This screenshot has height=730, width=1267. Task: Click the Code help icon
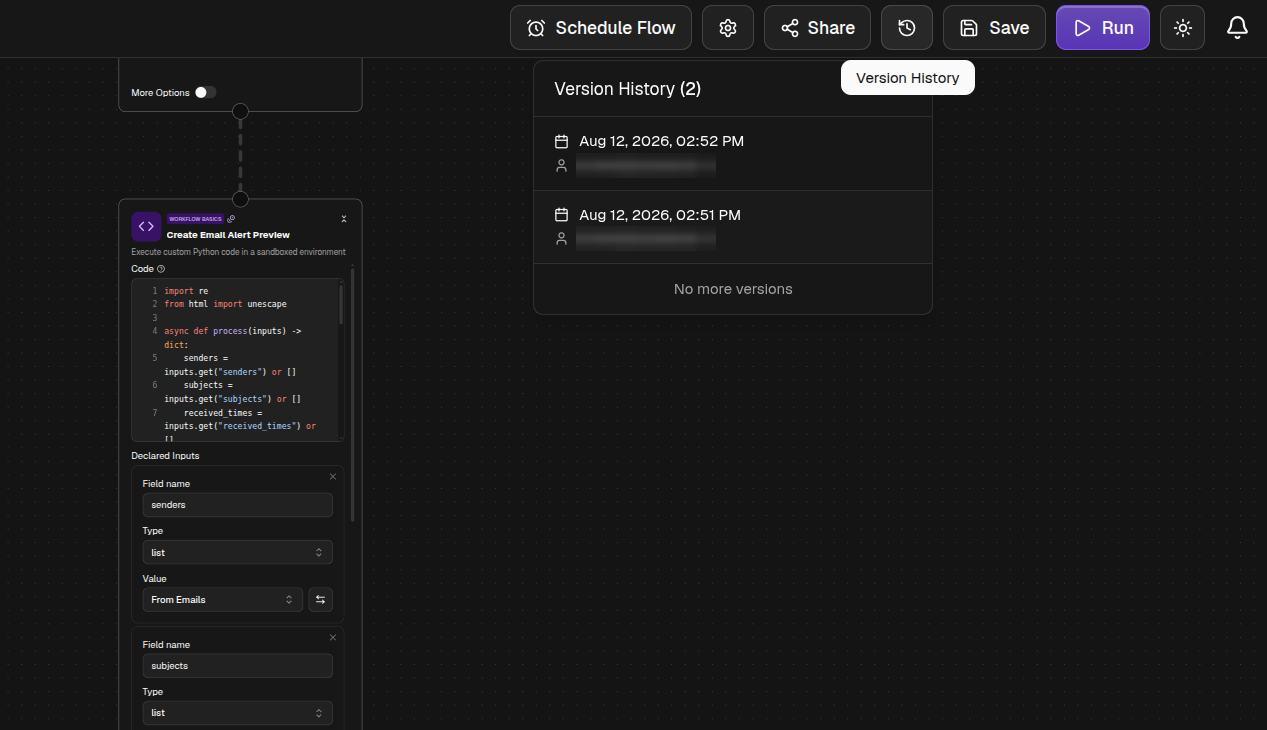(161, 269)
